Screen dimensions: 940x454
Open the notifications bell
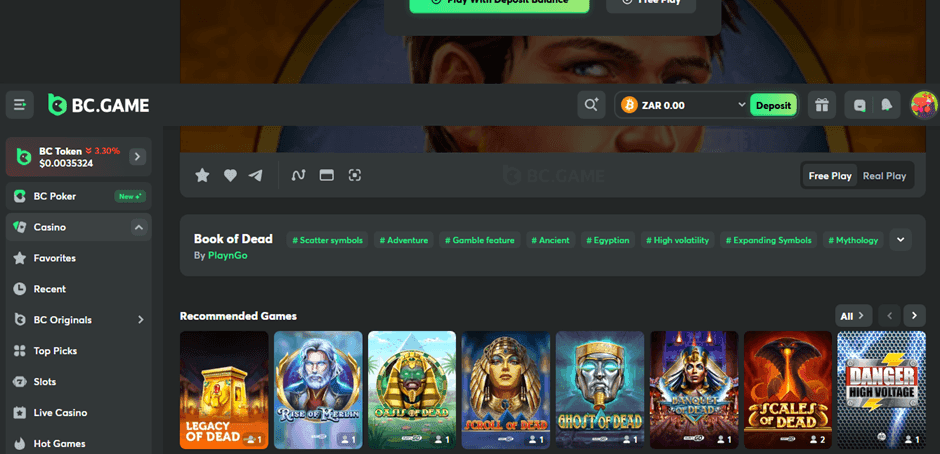click(x=886, y=105)
